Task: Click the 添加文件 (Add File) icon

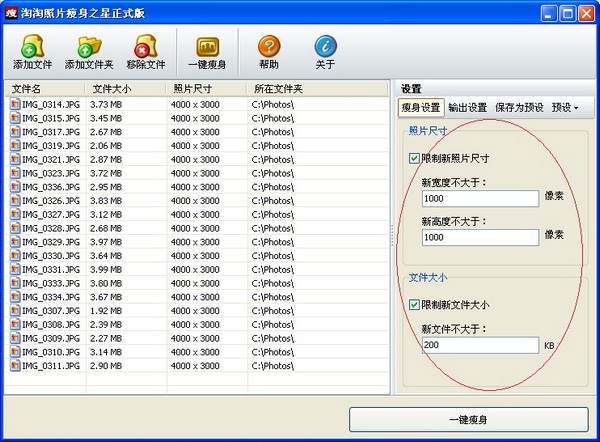Action: click(x=31, y=46)
